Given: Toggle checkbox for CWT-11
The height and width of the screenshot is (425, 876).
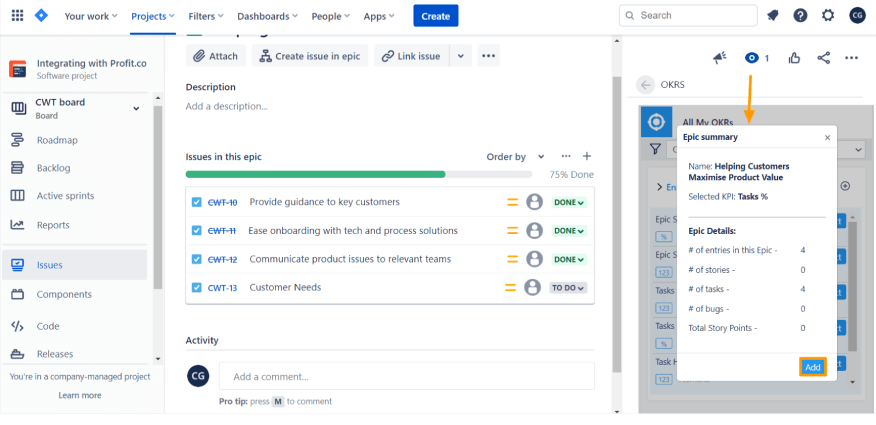Looking at the screenshot, I should tap(197, 231).
